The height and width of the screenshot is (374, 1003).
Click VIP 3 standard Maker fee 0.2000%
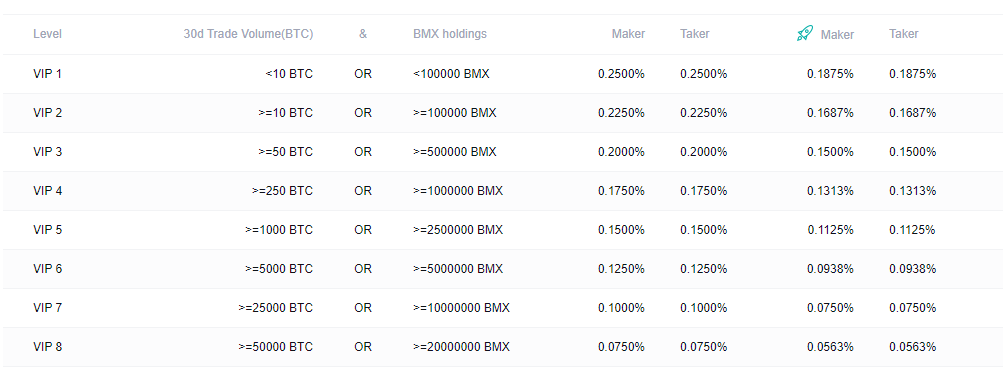[621, 152]
